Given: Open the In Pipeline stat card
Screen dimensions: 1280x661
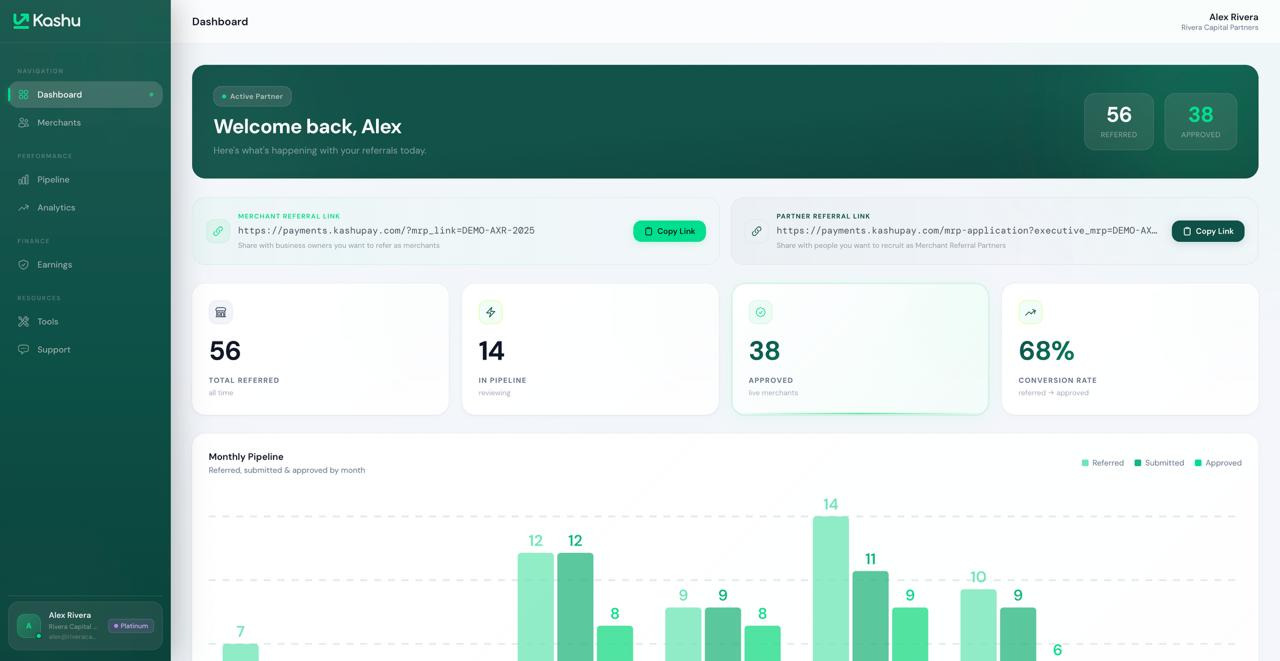Looking at the screenshot, I should click(590, 349).
